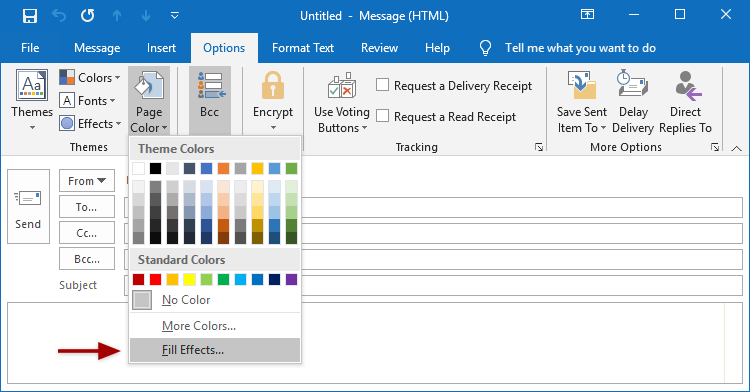Collapse the ribbon with the chevron
The height and width of the screenshot is (392, 750).
pos(737,148)
